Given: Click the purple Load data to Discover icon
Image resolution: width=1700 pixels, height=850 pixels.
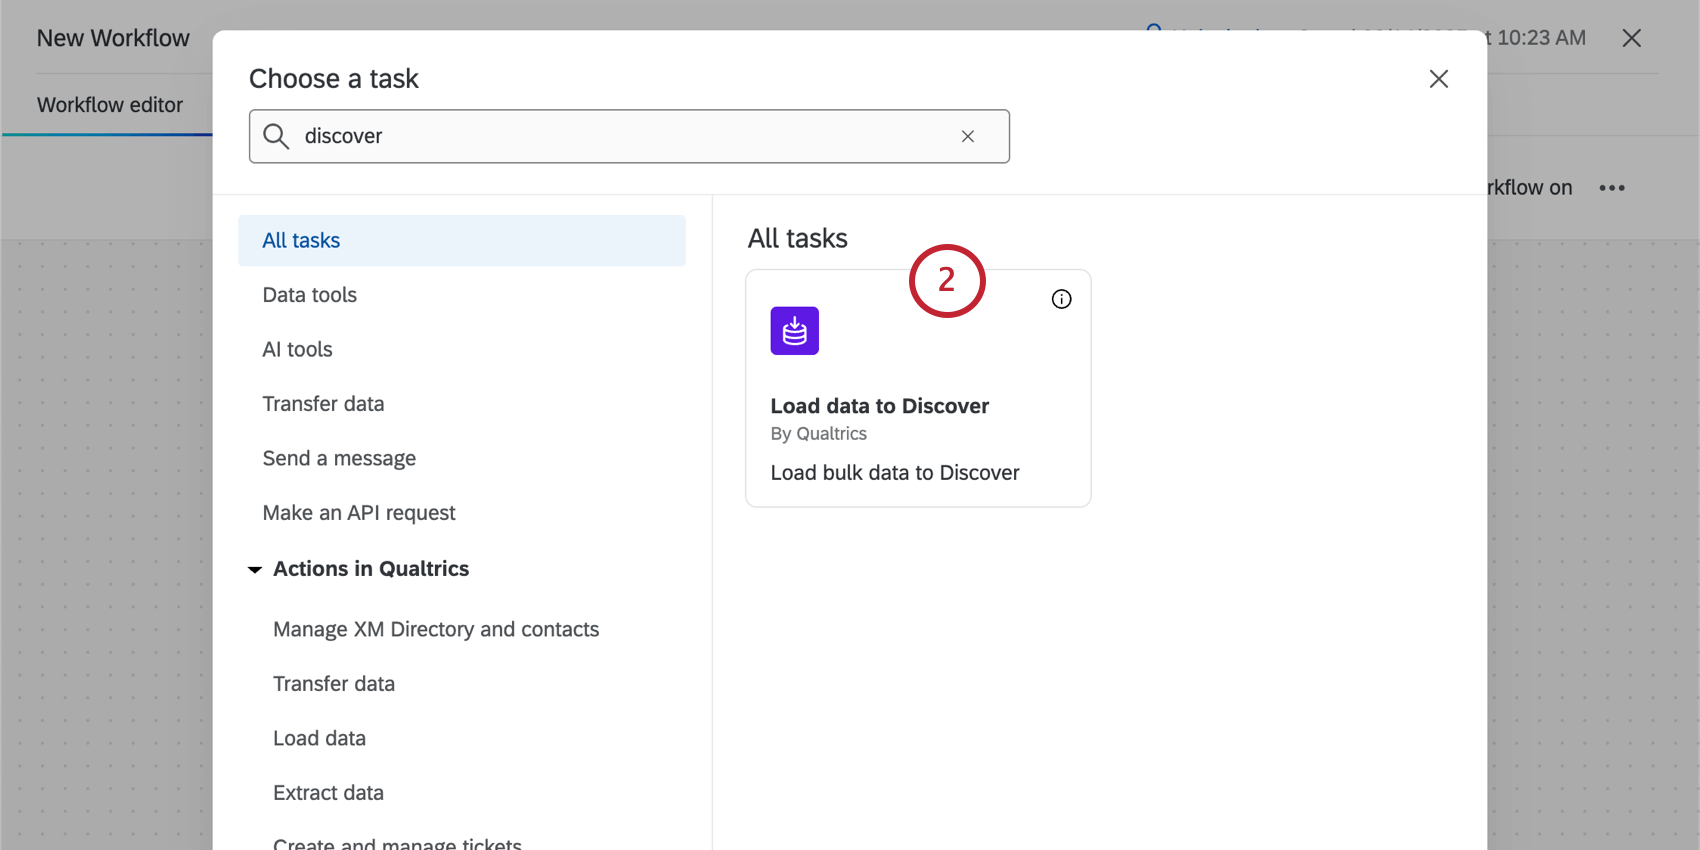Looking at the screenshot, I should 794,331.
